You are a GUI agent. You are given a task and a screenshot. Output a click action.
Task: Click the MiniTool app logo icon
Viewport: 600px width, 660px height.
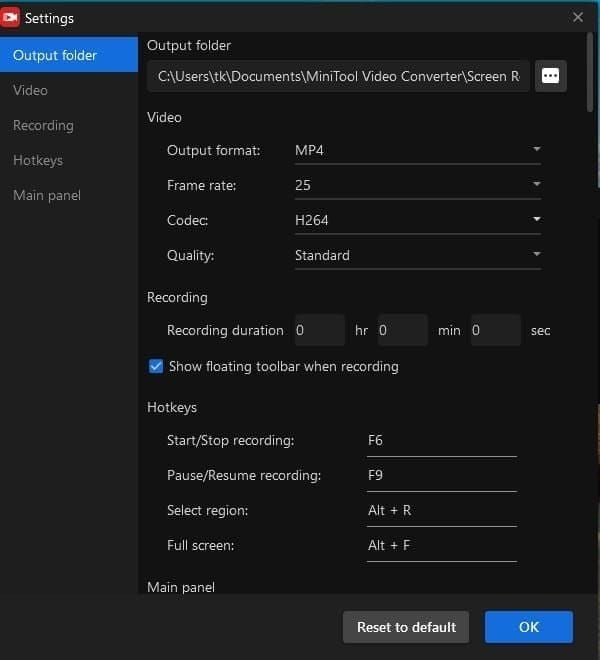pyautogui.click(x=12, y=18)
